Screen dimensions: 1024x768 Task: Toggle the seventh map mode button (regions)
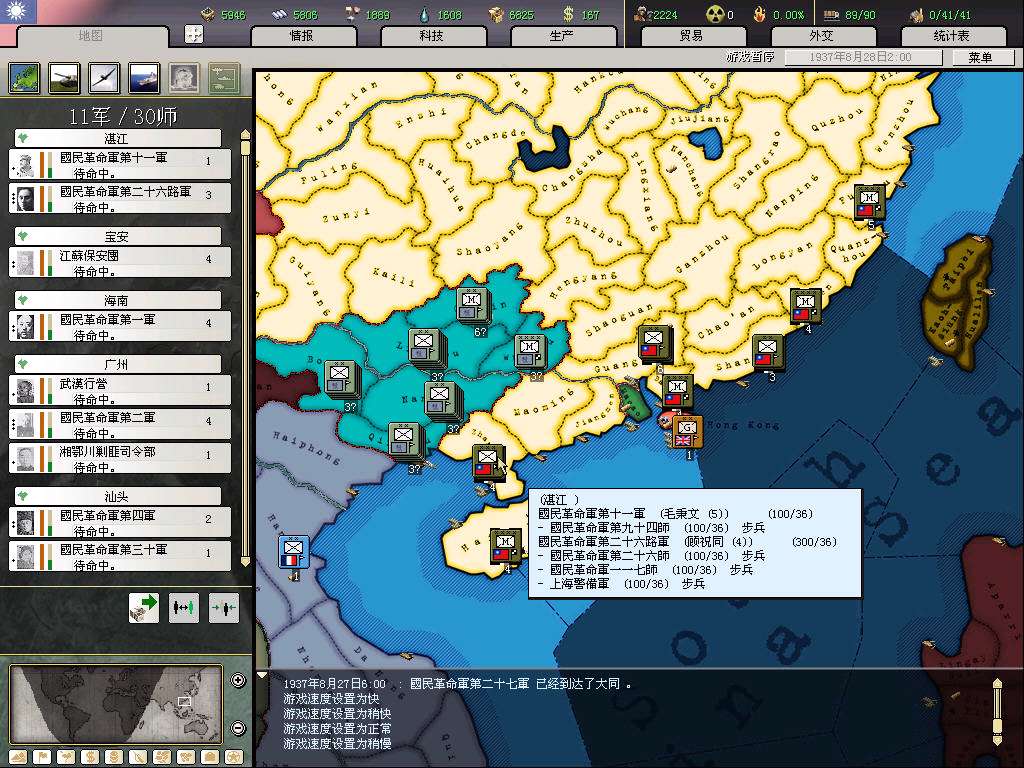(161, 758)
